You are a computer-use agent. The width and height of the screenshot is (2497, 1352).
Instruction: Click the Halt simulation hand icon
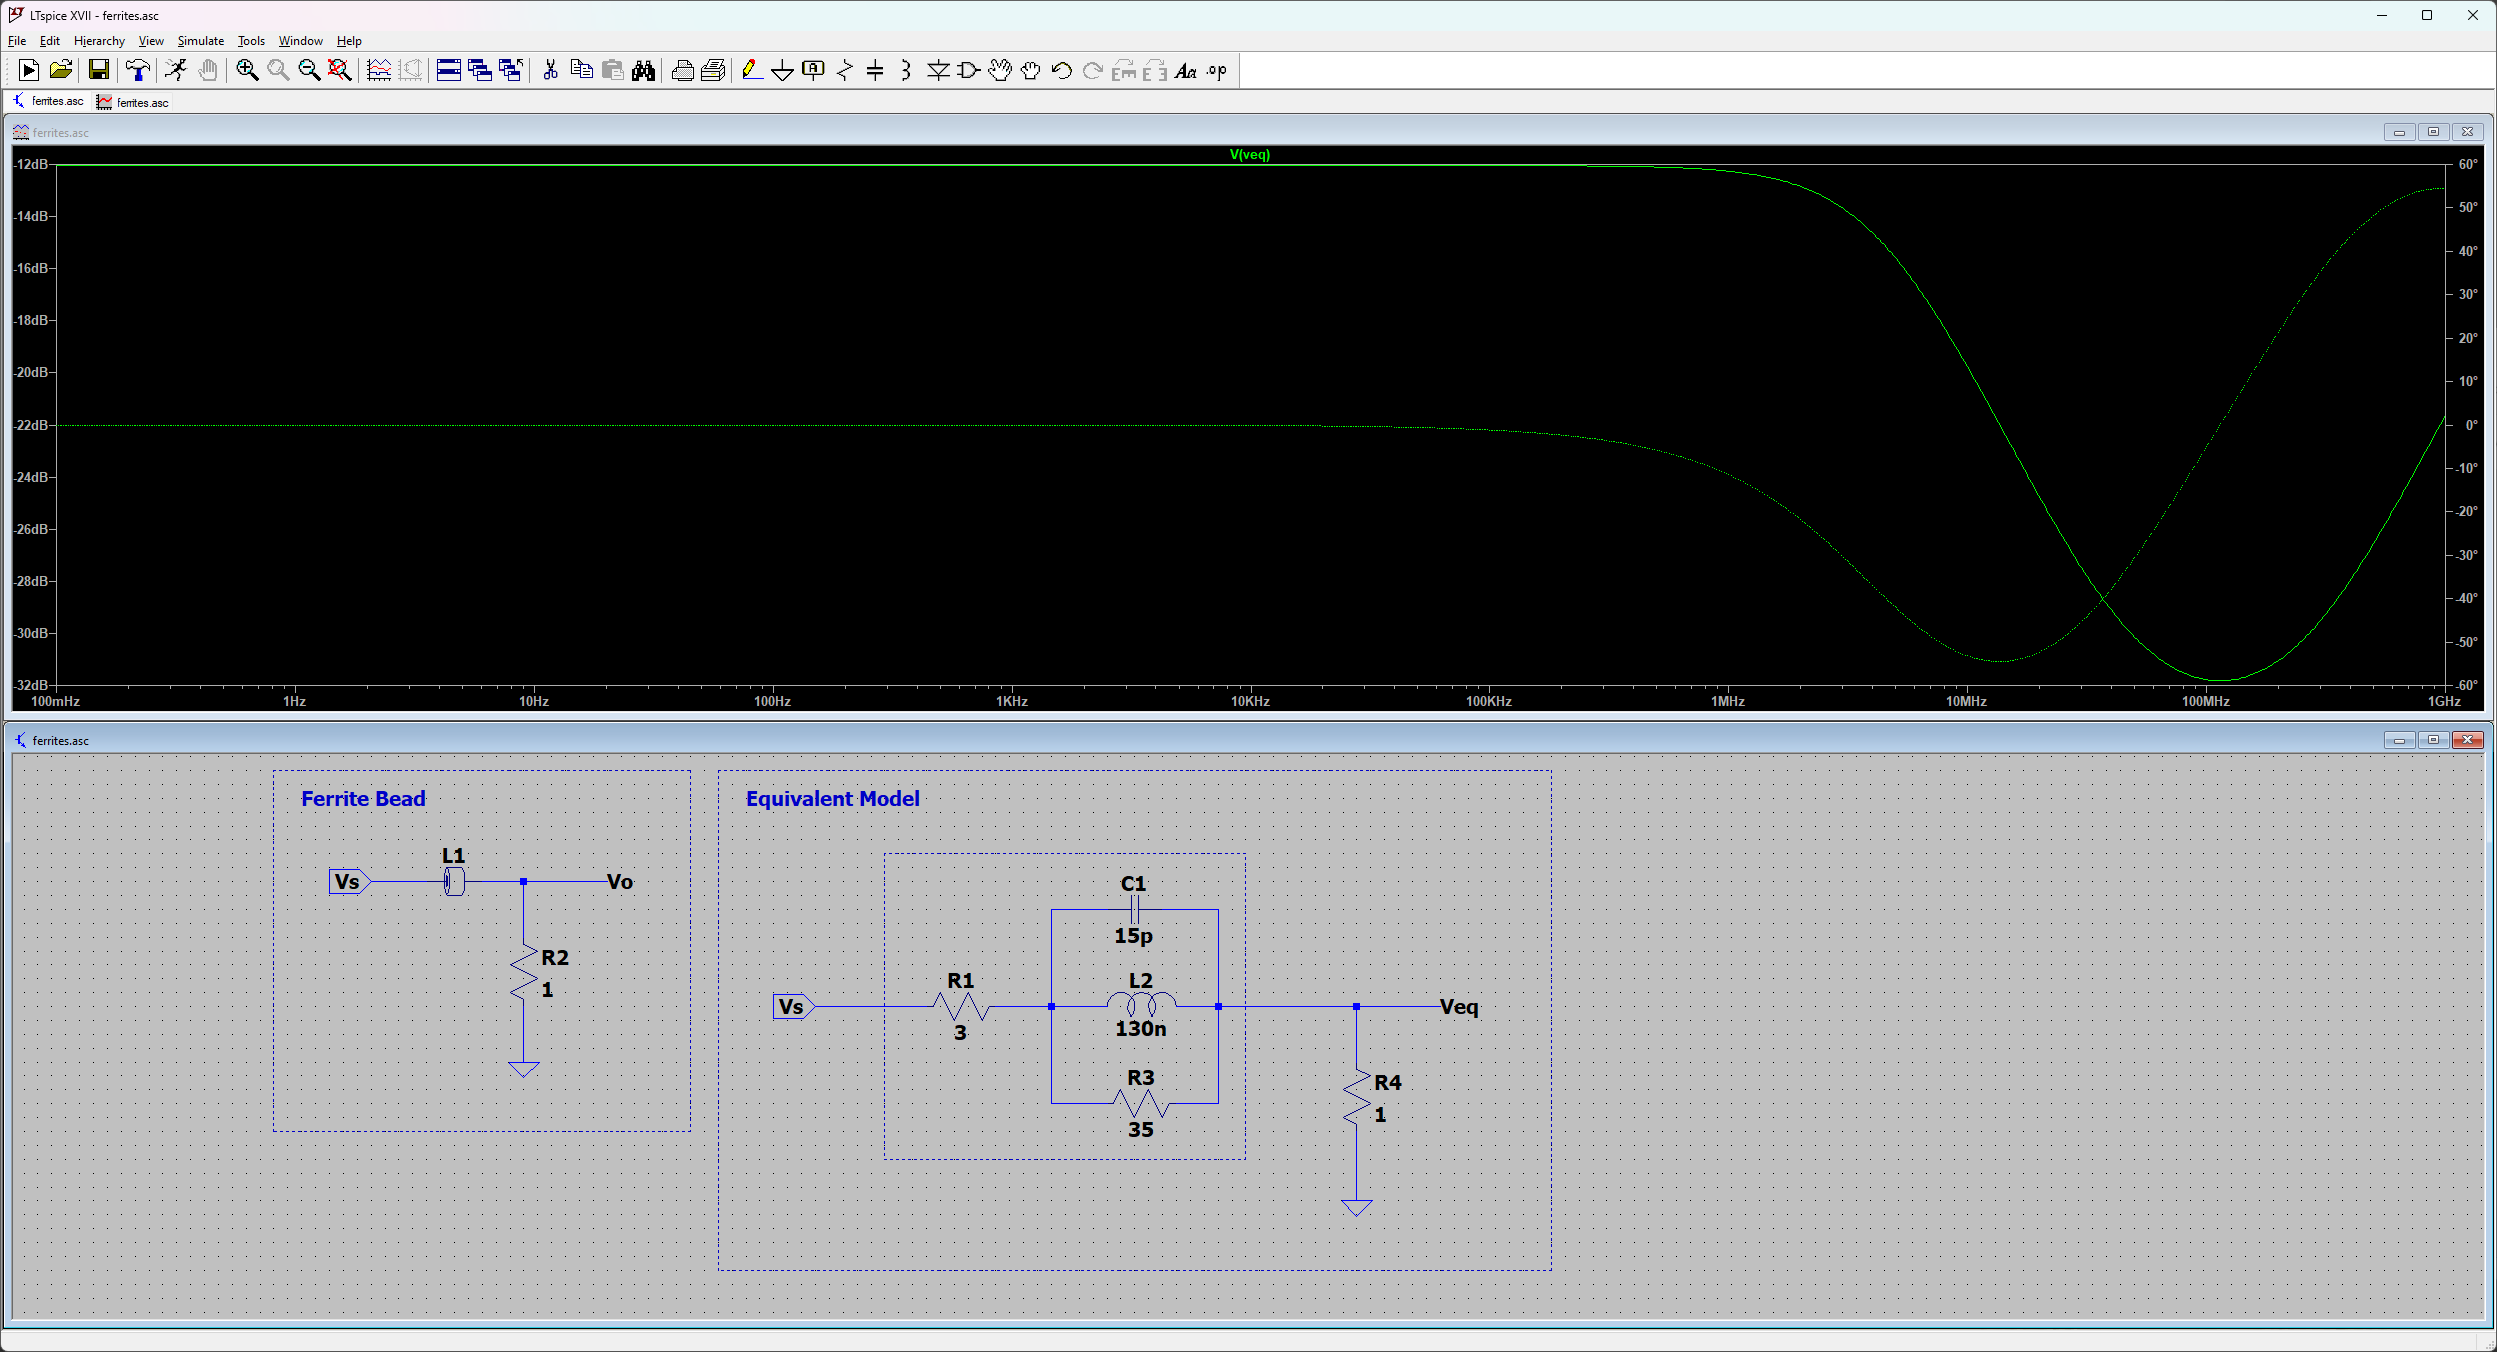pyautogui.click(x=207, y=70)
